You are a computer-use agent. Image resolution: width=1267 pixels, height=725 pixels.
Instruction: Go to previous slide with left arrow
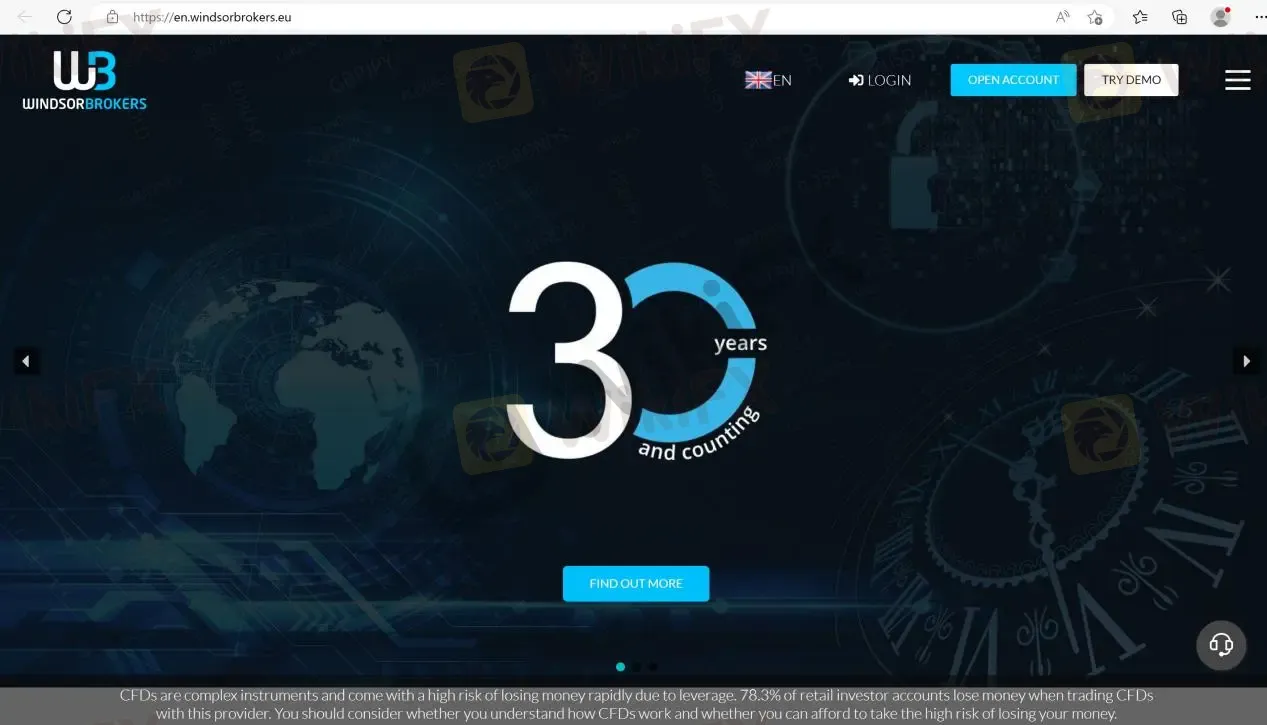[27, 361]
